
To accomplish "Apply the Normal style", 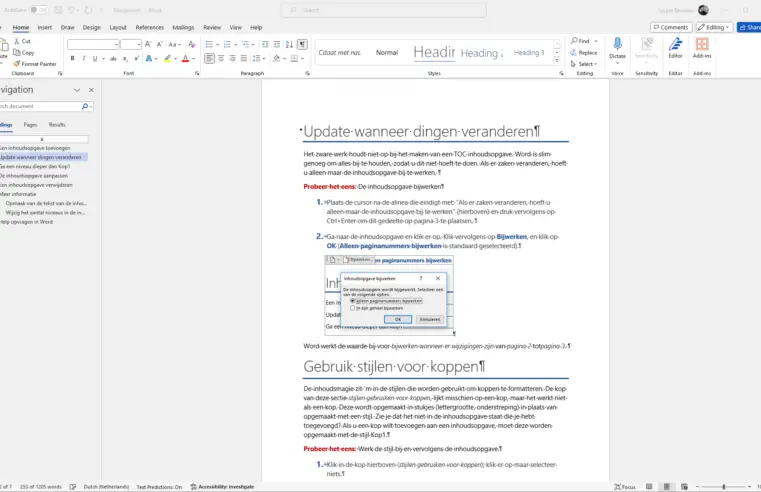I will 387,52.
